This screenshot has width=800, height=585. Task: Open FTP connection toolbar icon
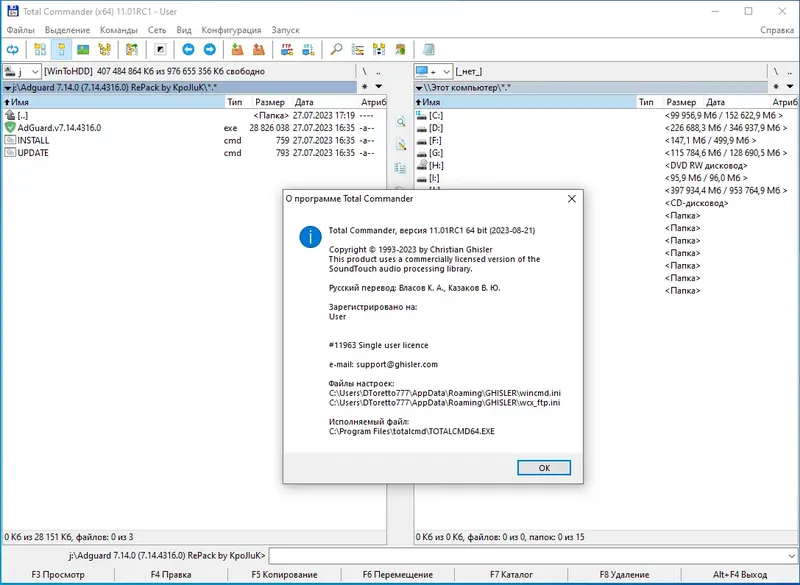287,49
